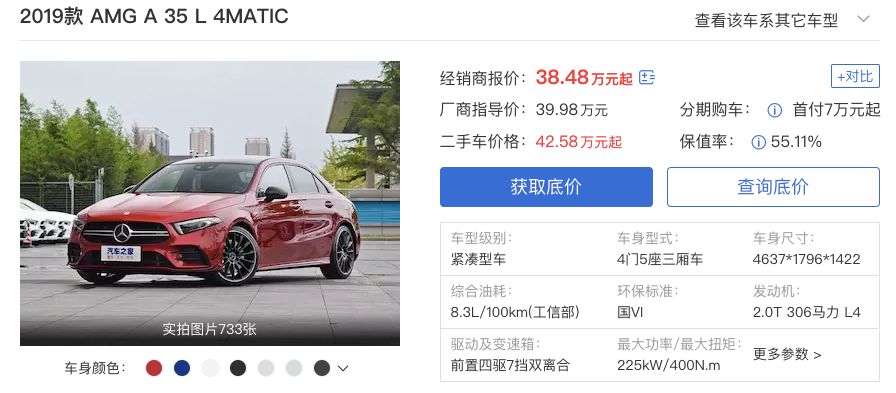Select the red body color swatch
Screen dimensions: 896x393
(154, 368)
